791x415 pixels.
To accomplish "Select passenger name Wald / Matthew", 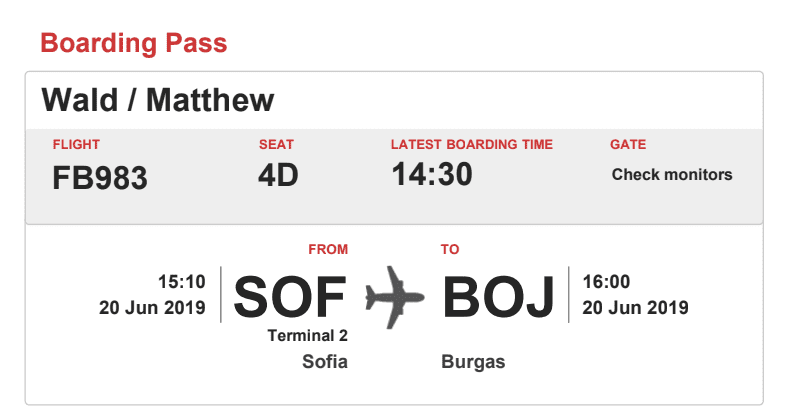I will point(158,100).
